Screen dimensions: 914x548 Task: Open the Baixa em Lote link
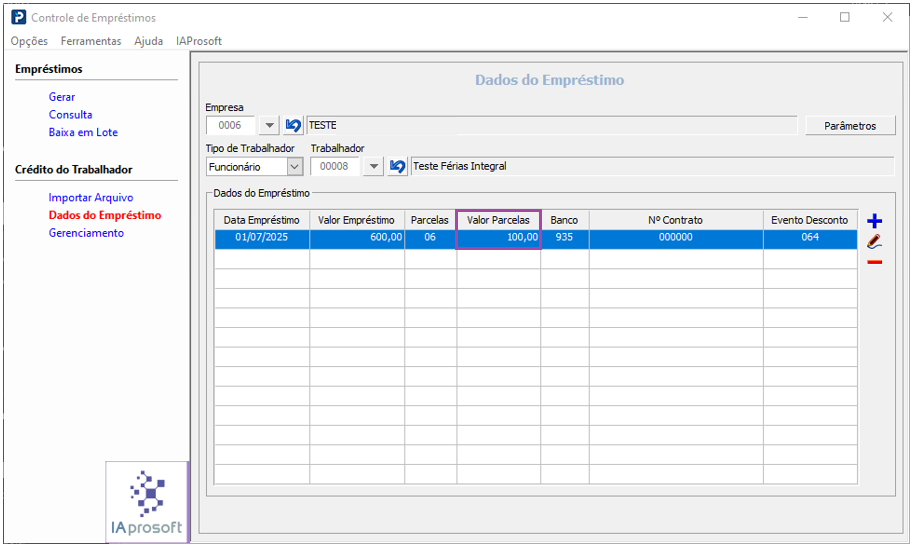pos(83,132)
